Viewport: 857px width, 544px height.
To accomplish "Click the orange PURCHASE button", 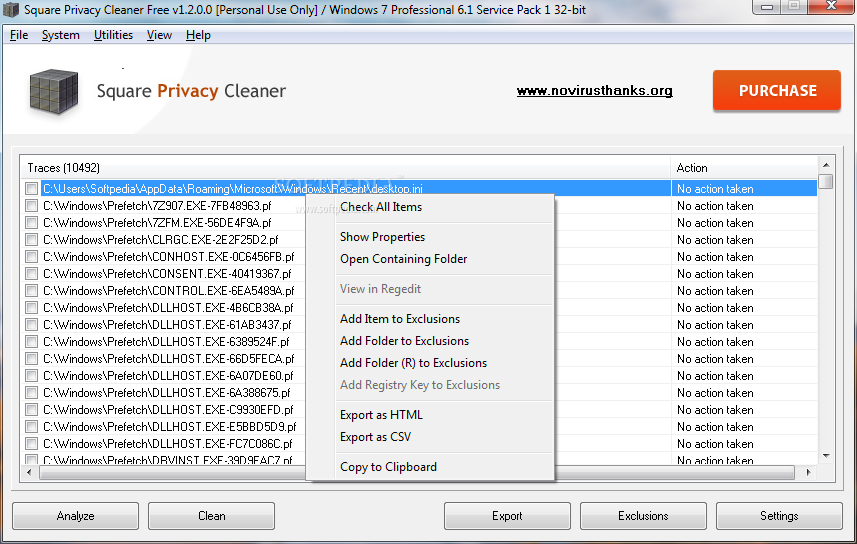I will point(777,90).
